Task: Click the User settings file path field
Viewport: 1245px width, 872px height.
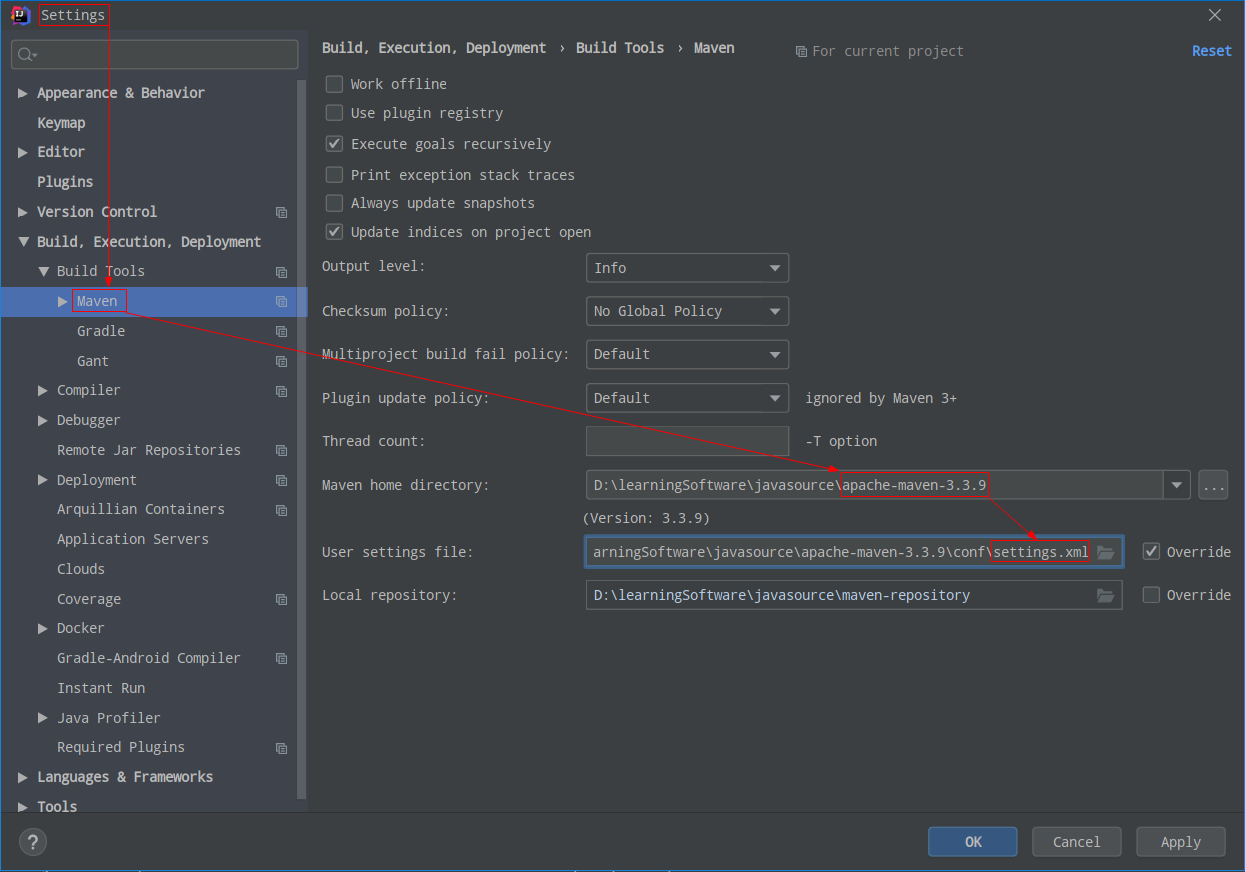Action: pyautogui.click(x=854, y=552)
